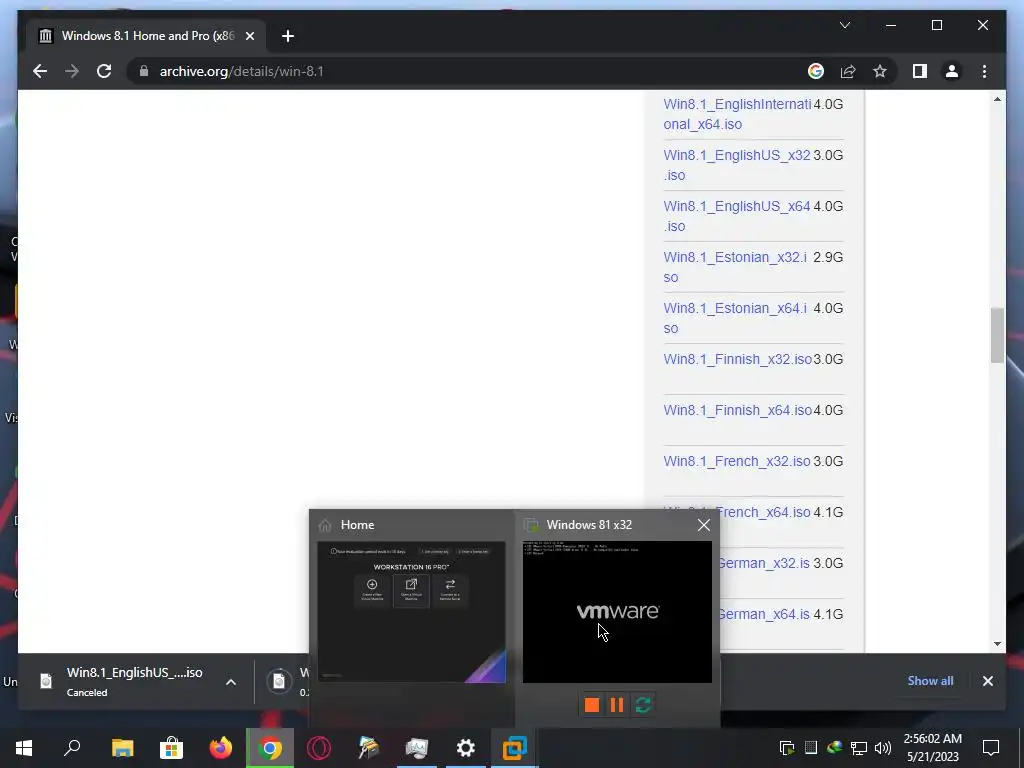Open the notification center
The image size is (1024, 768).
tap(991, 748)
